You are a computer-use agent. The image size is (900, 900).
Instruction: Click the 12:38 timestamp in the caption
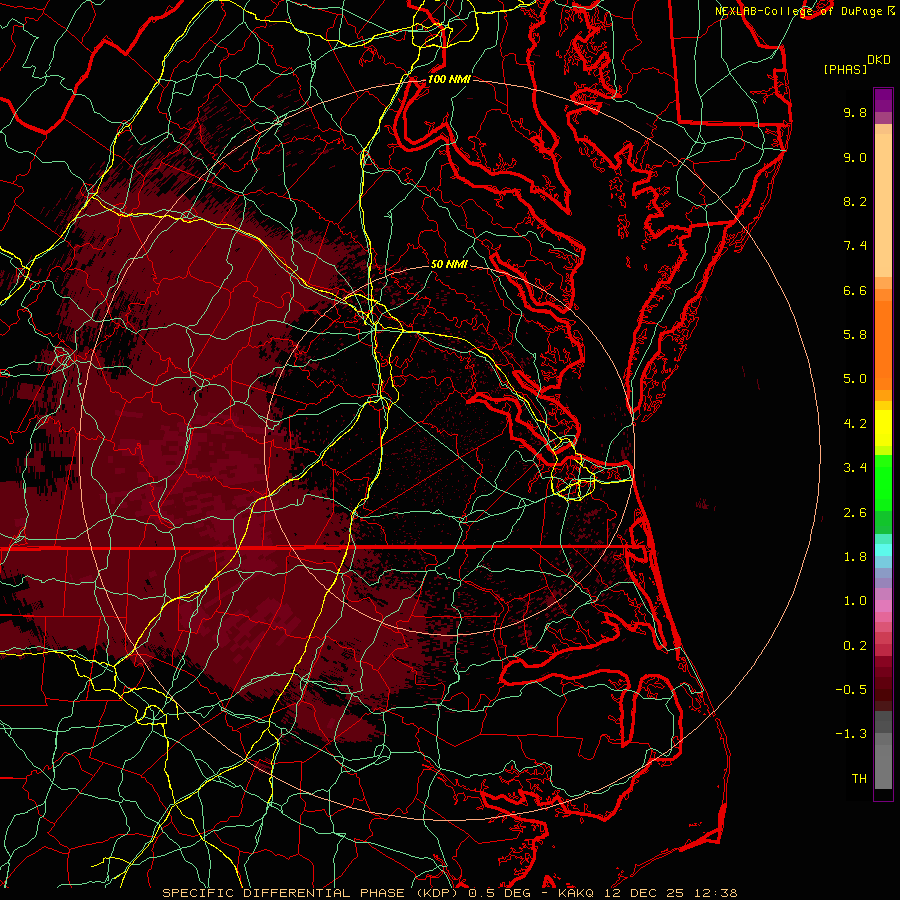(715, 893)
